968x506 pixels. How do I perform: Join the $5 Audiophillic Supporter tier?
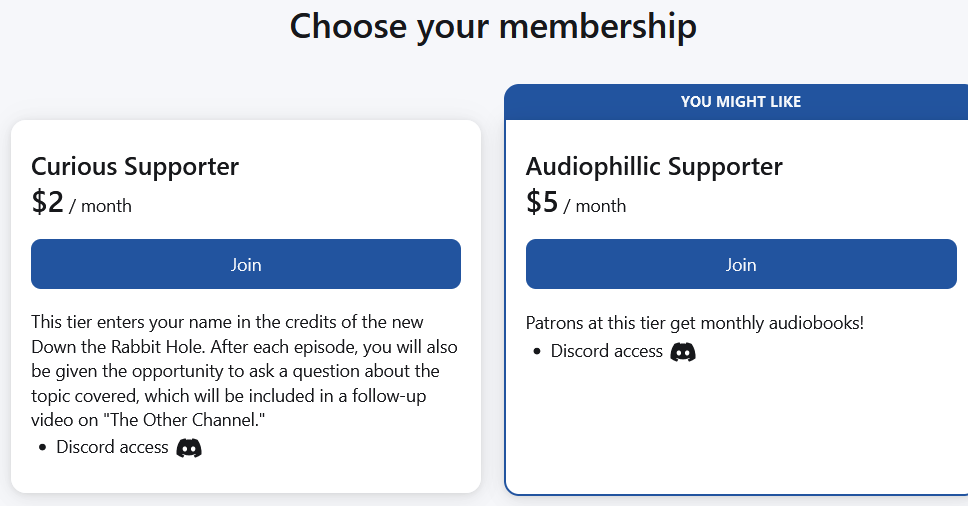point(741,264)
